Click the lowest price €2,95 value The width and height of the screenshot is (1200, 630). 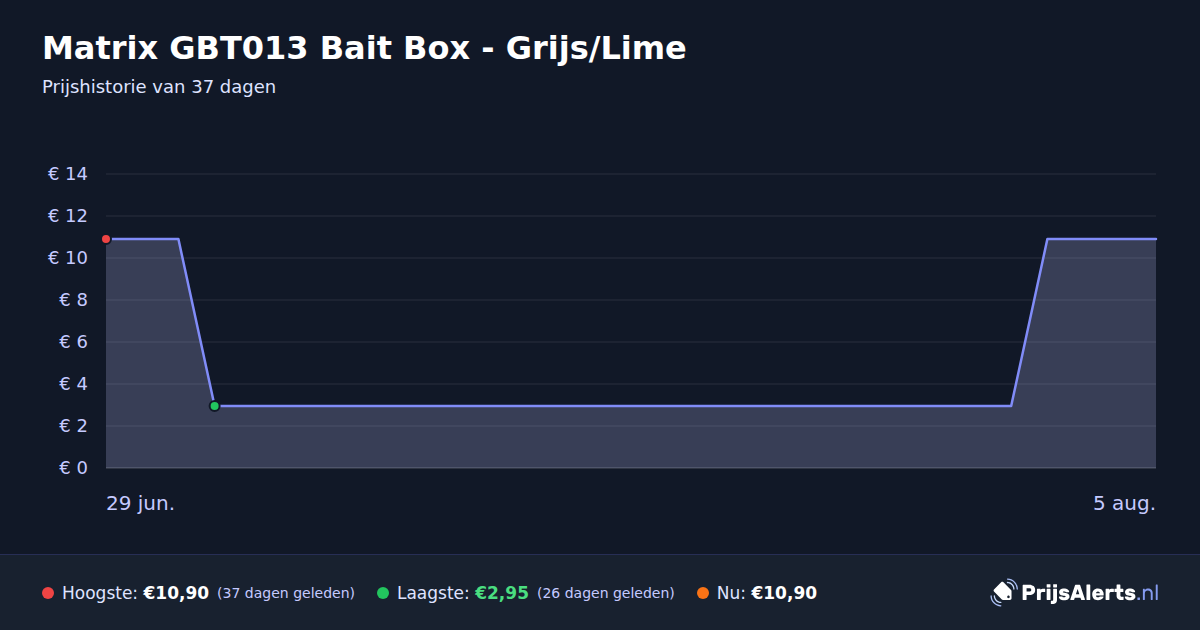tap(501, 593)
